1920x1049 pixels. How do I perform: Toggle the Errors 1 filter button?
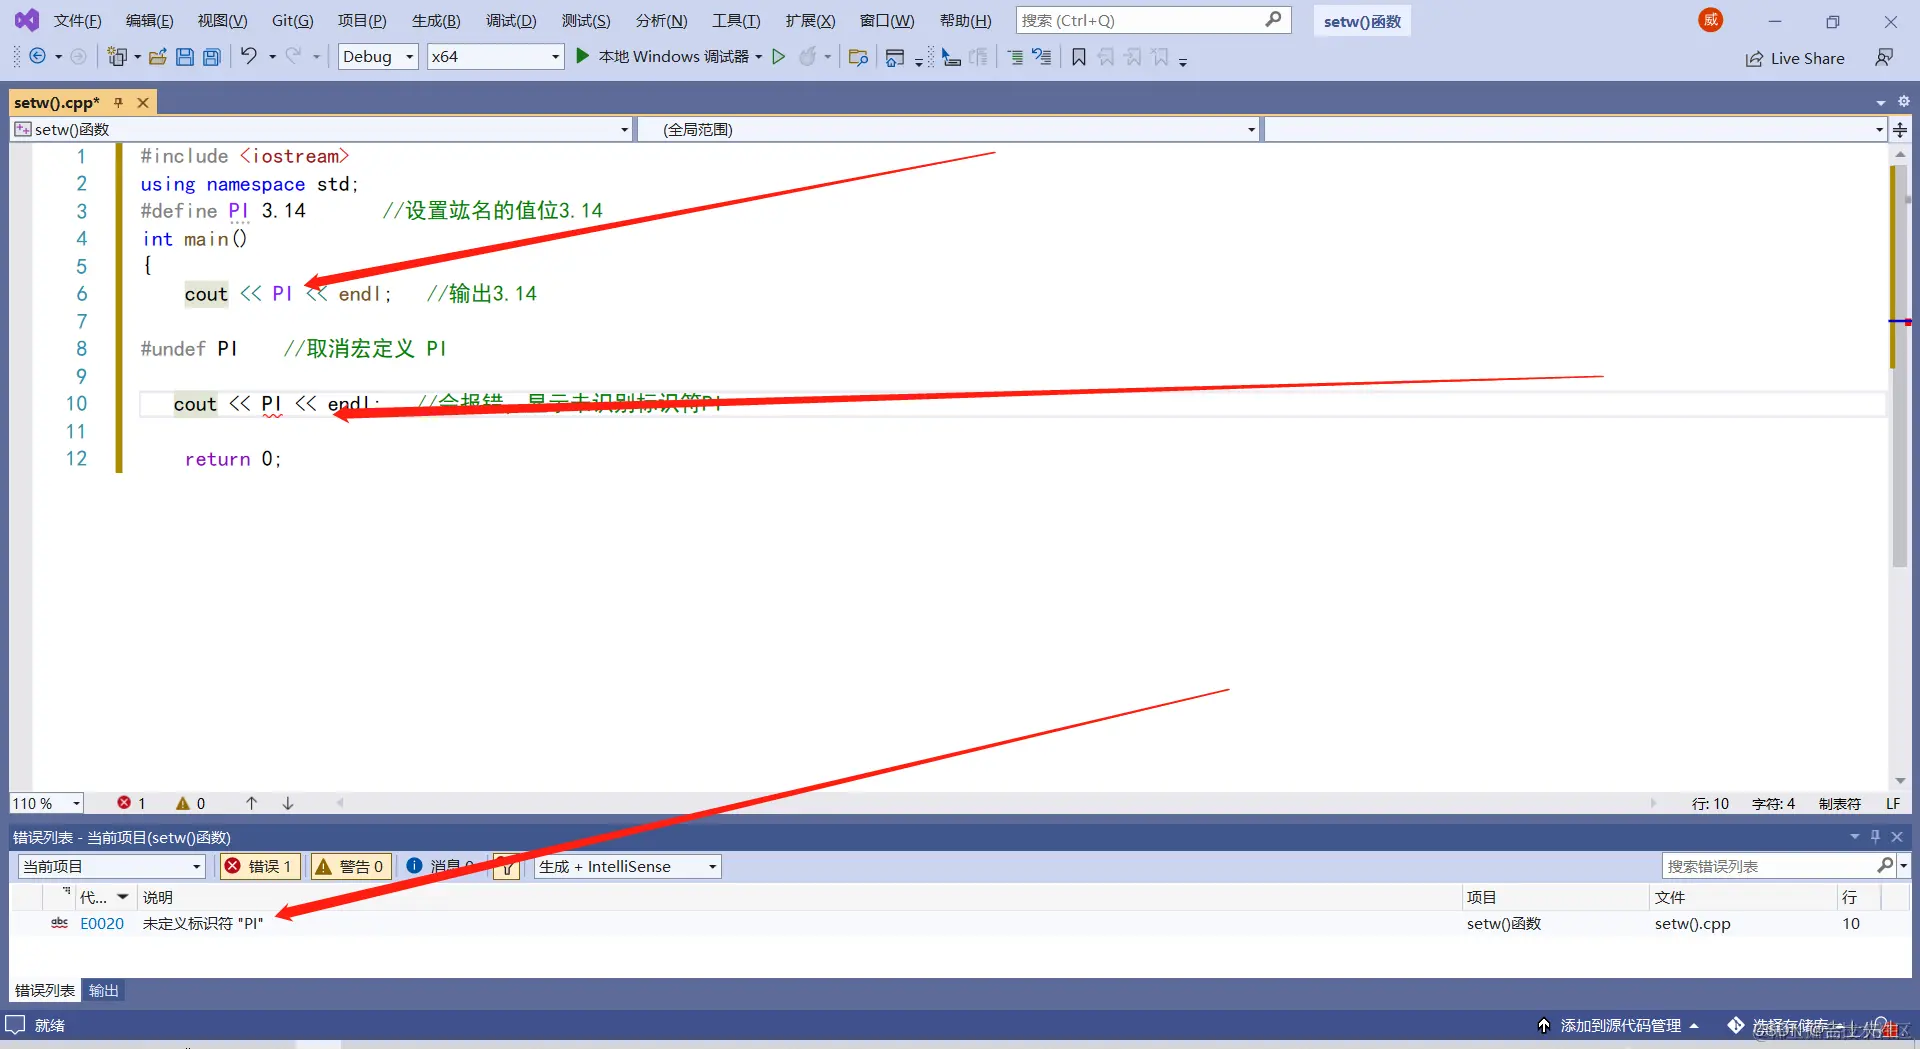[260, 866]
